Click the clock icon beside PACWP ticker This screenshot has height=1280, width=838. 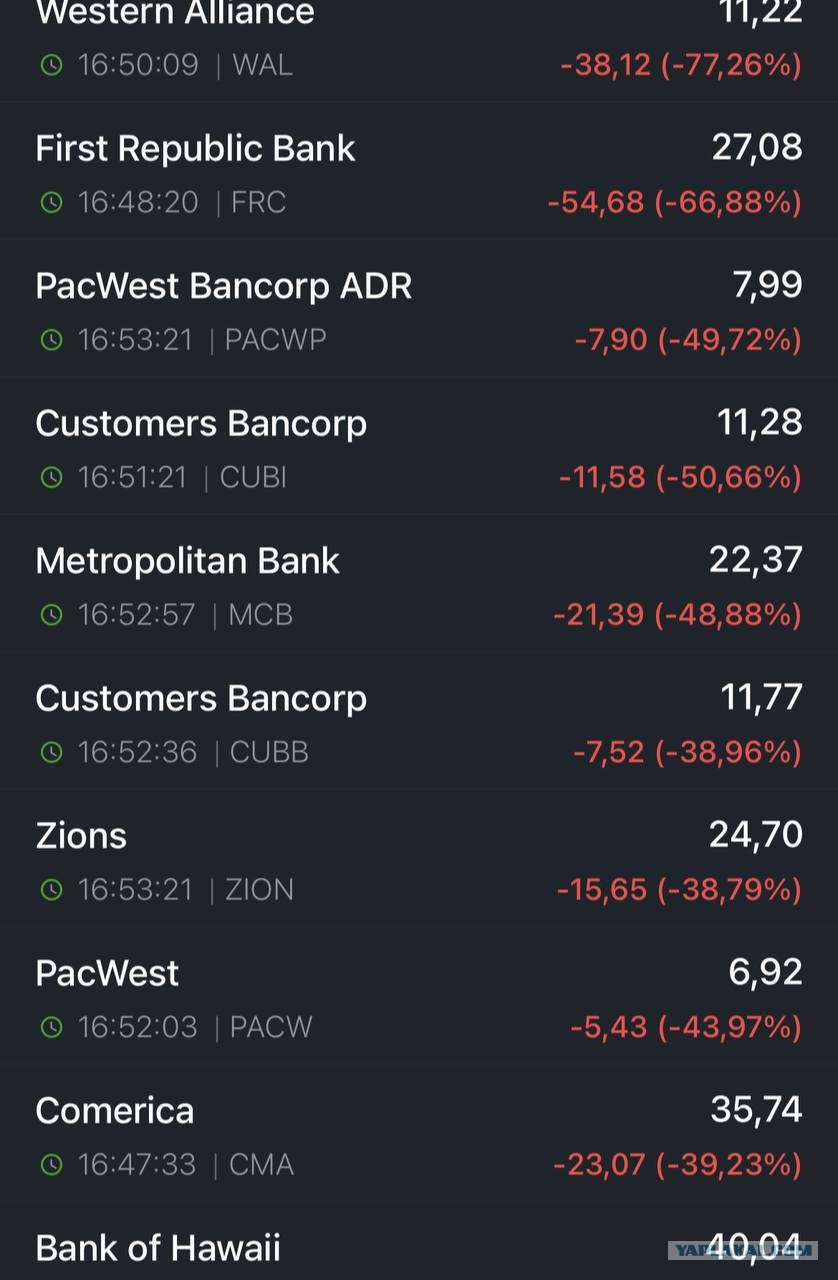click(x=51, y=340)
